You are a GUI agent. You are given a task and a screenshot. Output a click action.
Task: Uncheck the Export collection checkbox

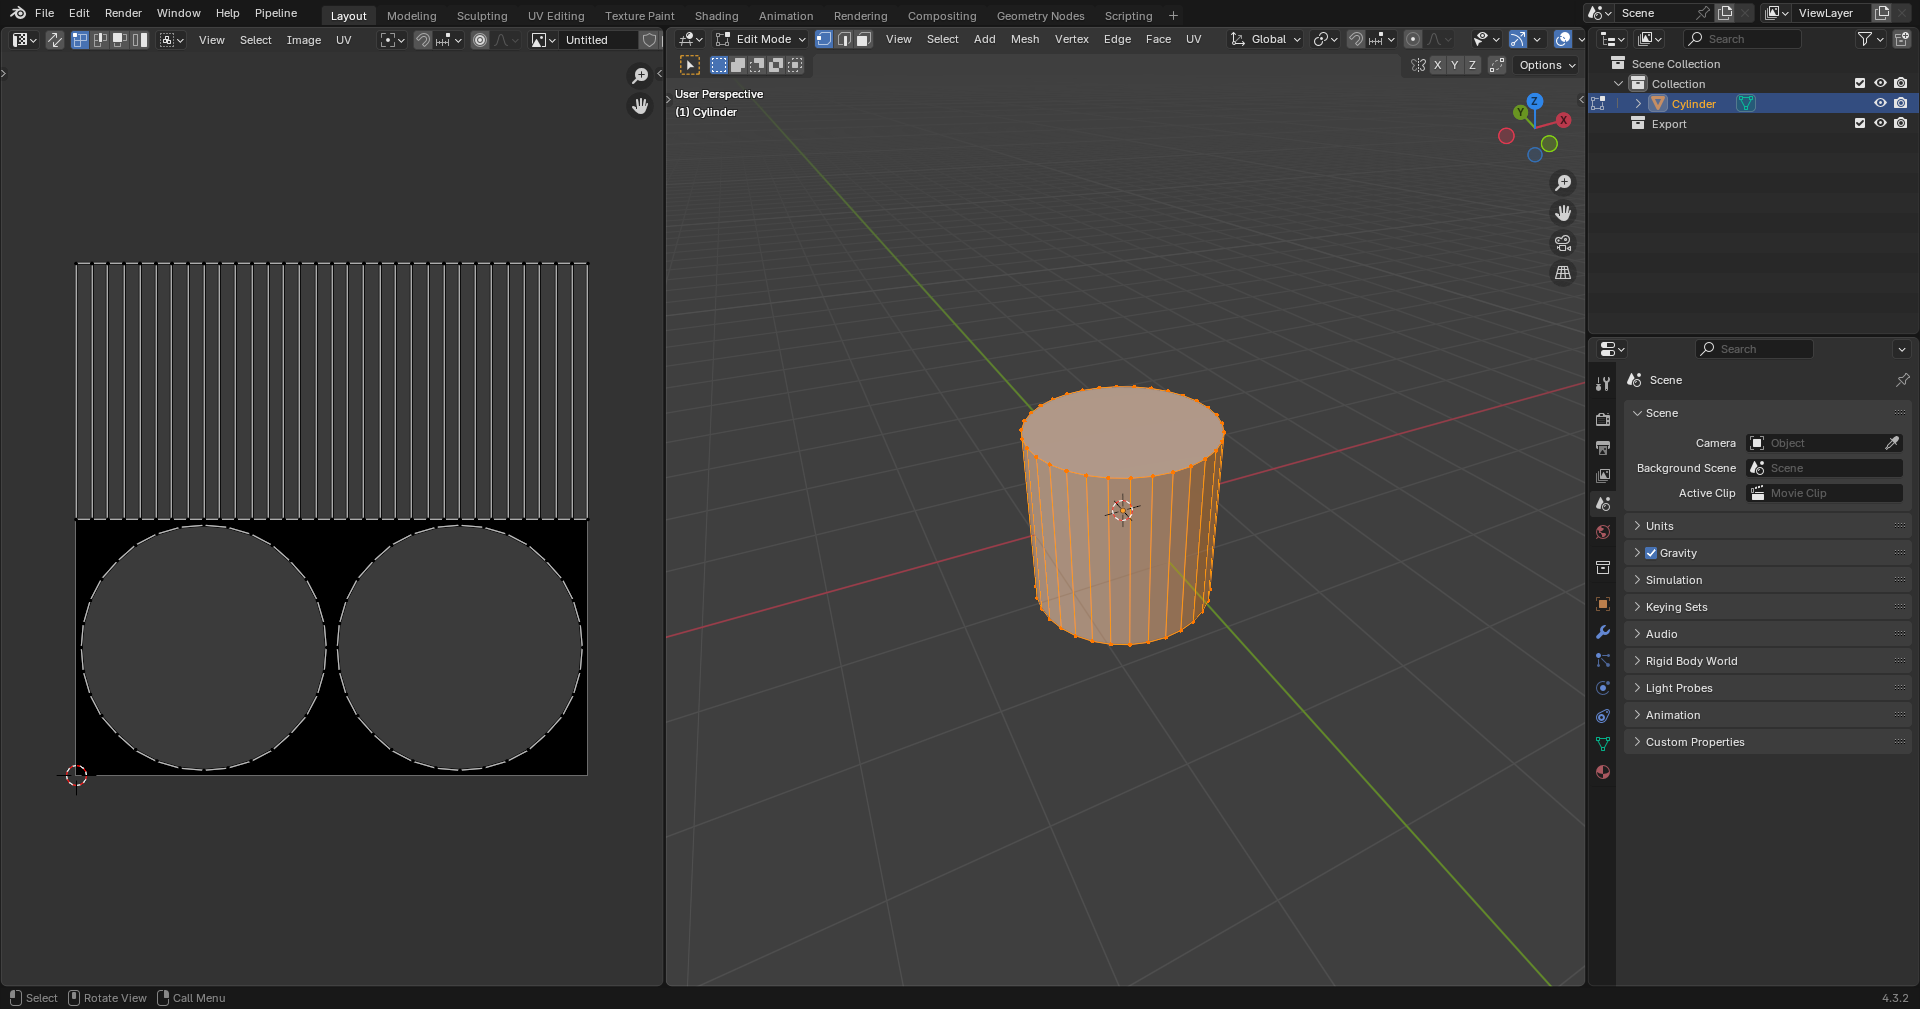click(x=1859, y=123)
